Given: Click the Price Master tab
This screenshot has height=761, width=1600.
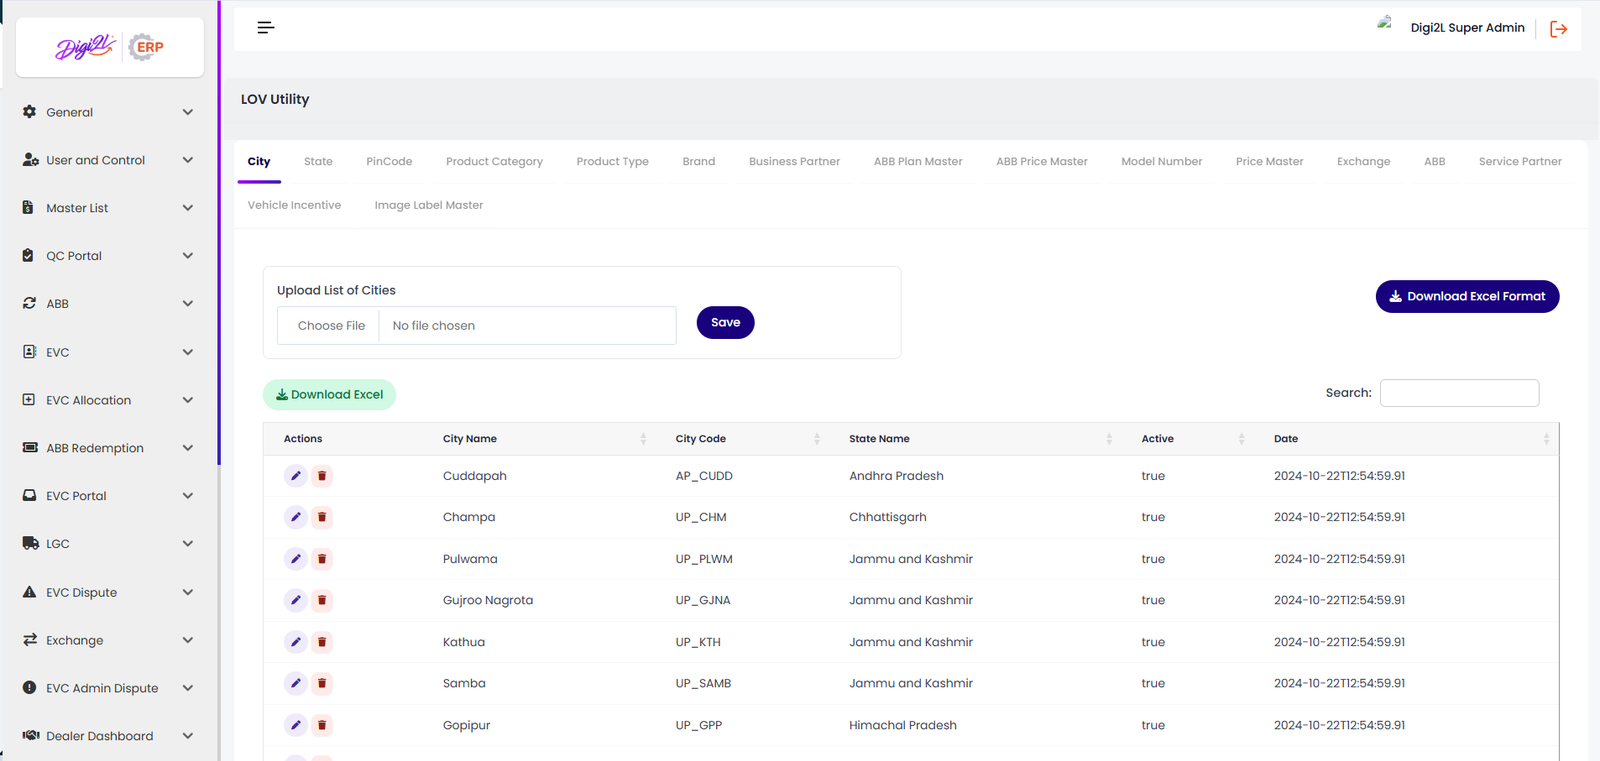Looking at the screenshot, I should pyautogui.click(x=1269, y=161).
